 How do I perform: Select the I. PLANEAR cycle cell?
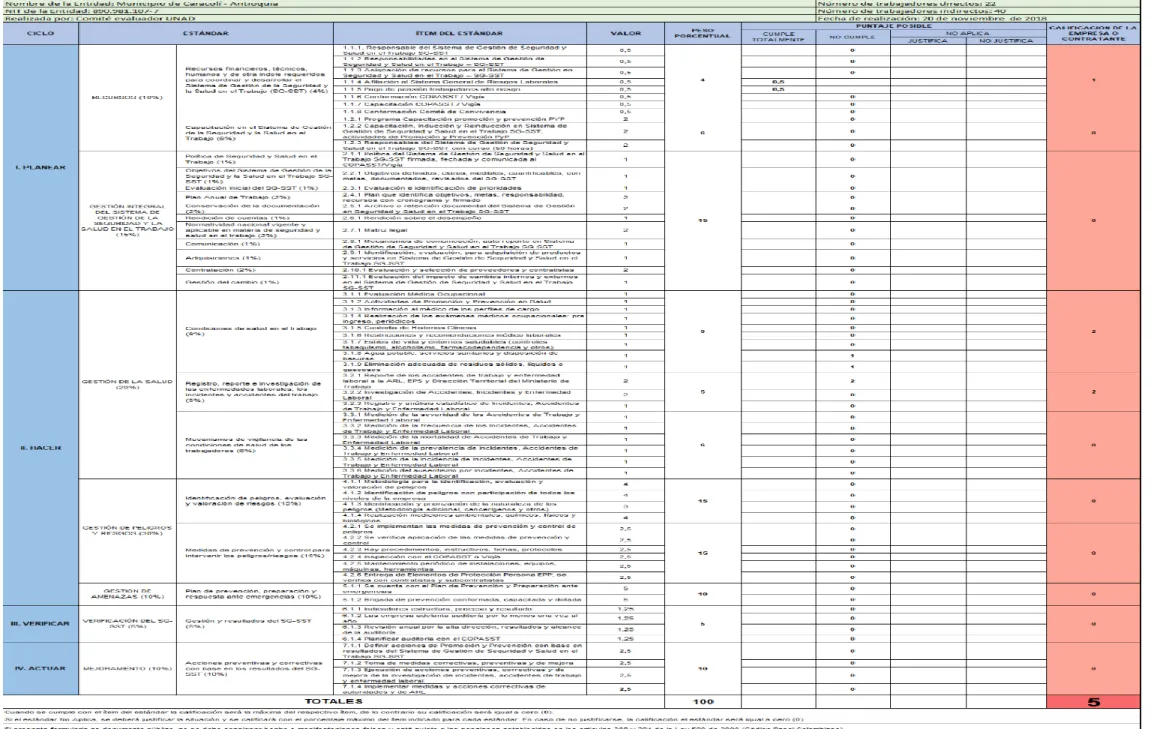40,168
